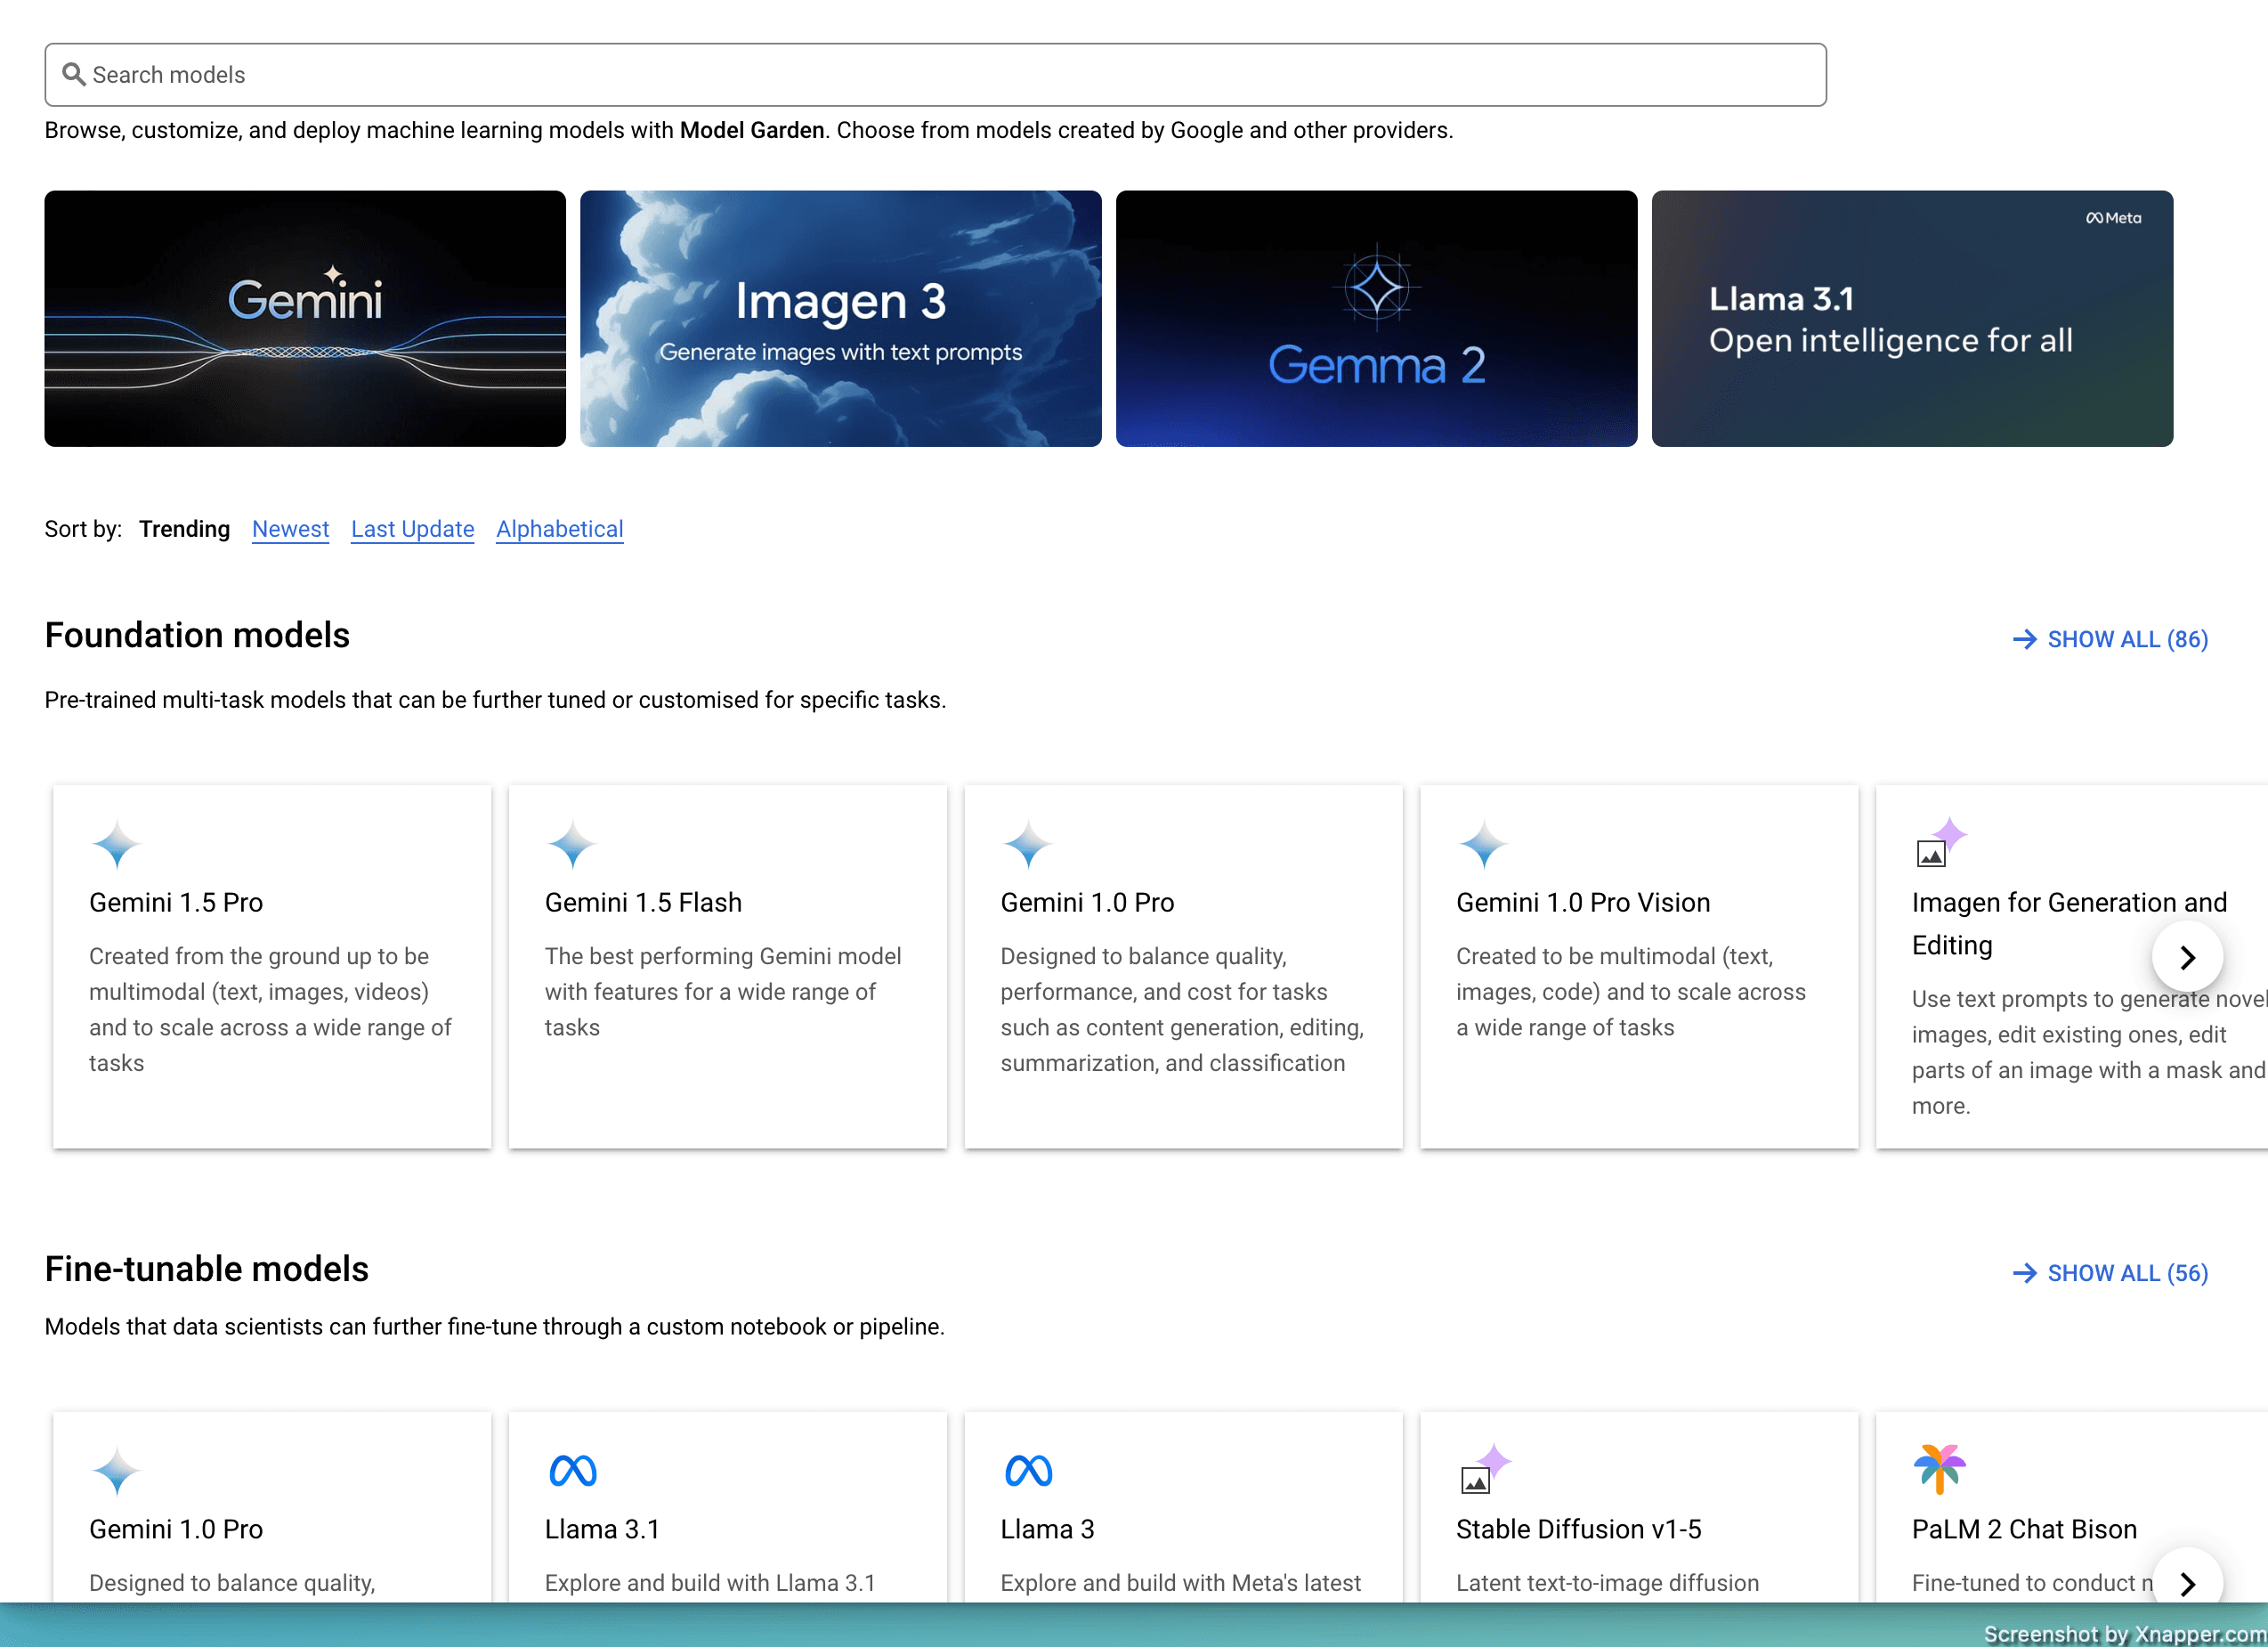This screenshot has width=2268, height=1647.
Task: Sort models by Last Update
Action: 412,529
